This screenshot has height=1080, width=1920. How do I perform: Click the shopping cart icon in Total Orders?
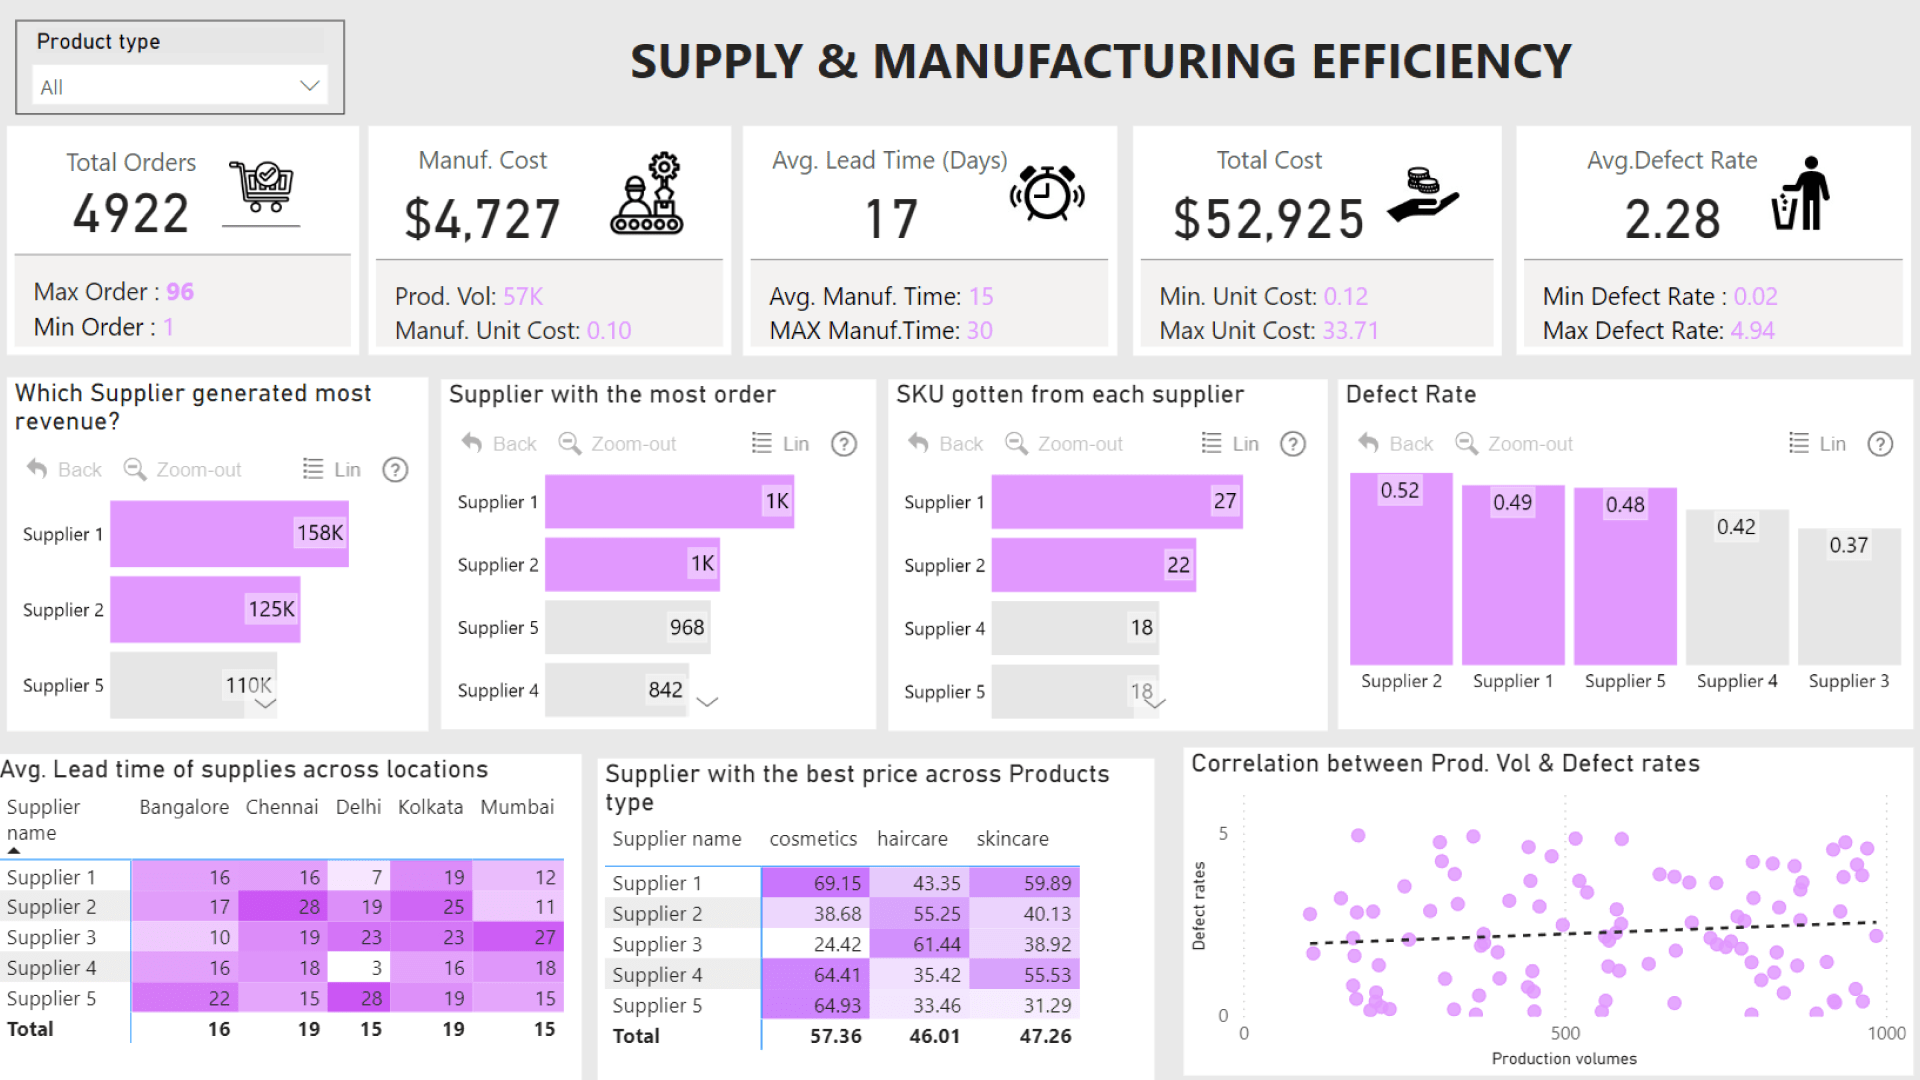tap(261, 186)
